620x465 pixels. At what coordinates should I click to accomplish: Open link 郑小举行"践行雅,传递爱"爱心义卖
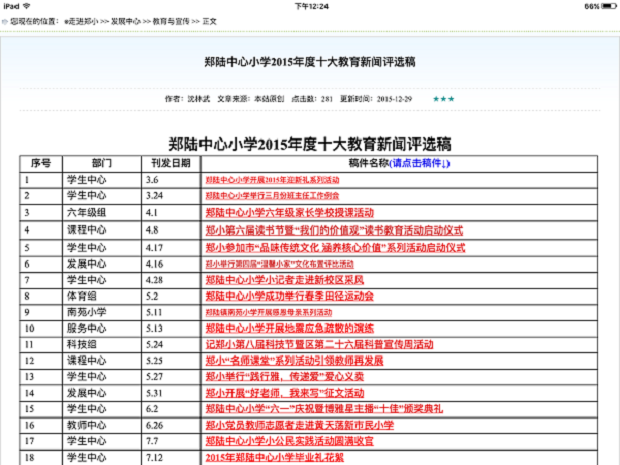tap(285, 376)
